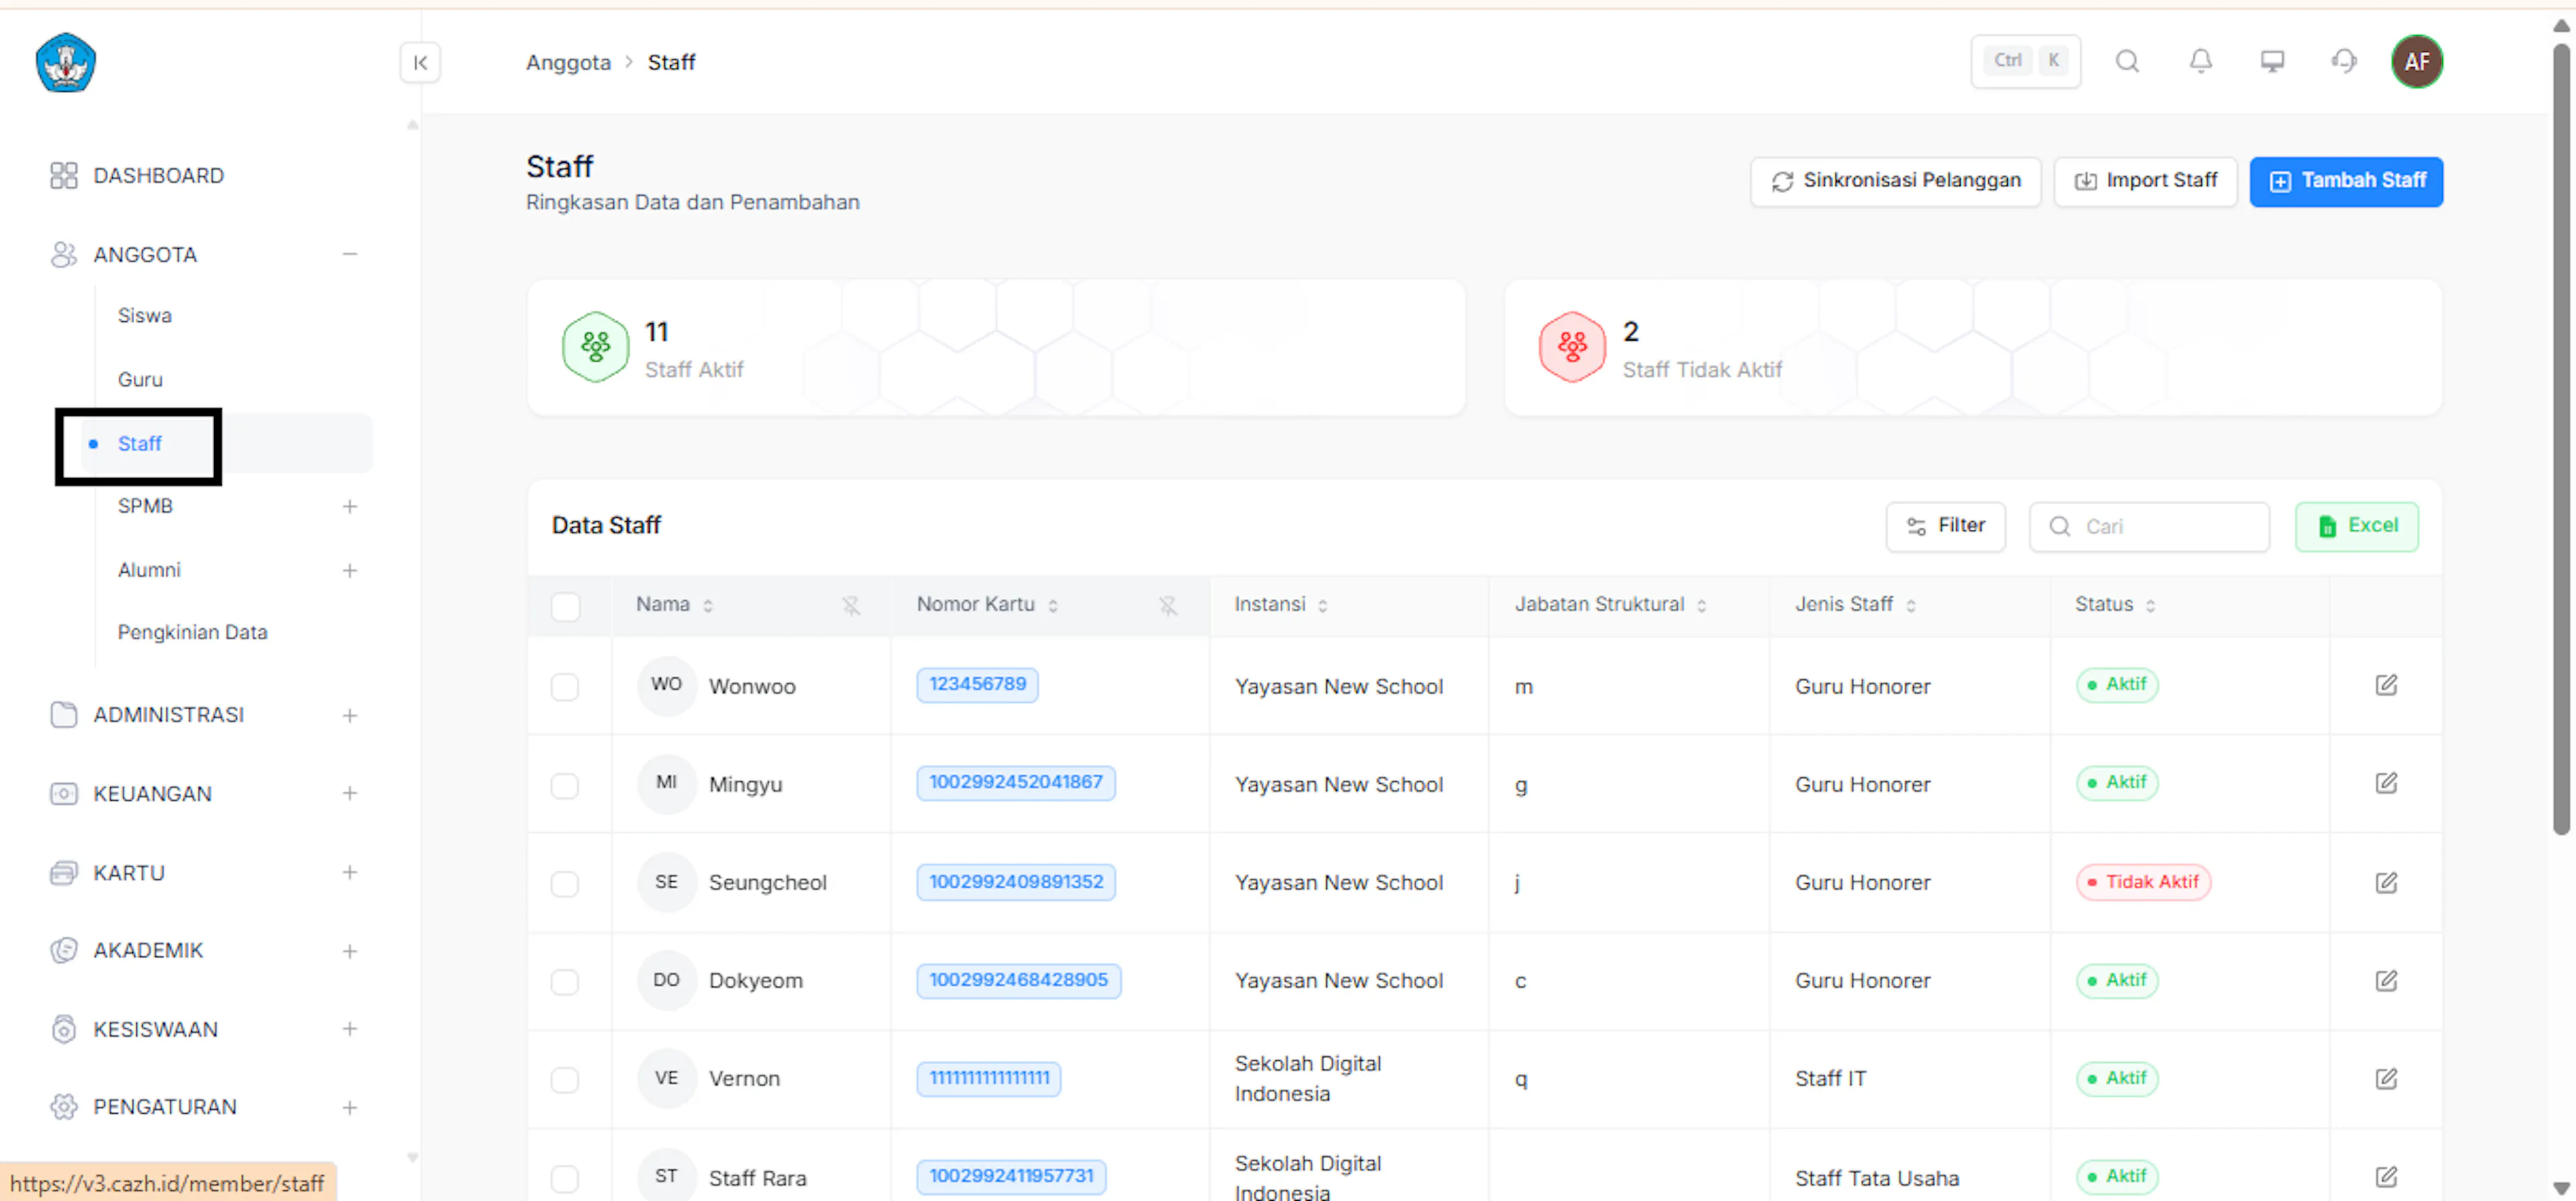This screenshot has height=1201, width=2576.
Task: Click the Cari search field
Action: point(2149,526)
